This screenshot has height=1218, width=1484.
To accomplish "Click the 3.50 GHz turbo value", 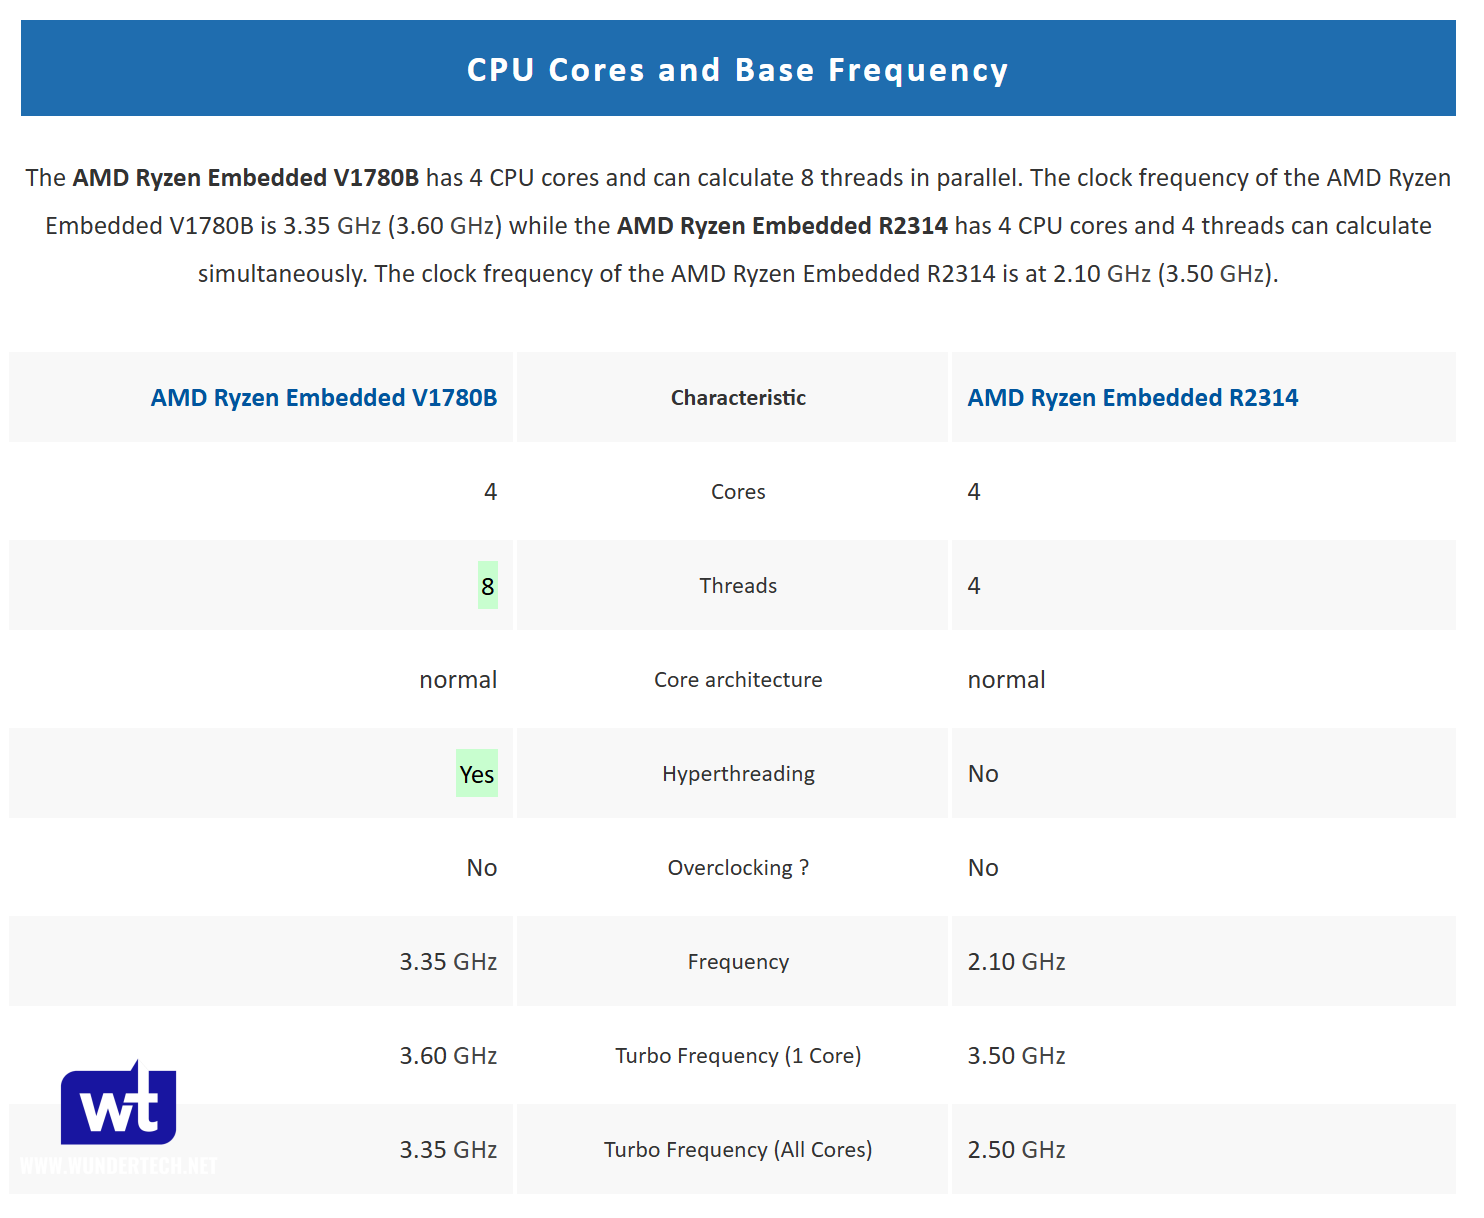I will pyautogui.click(x=1016, y=1056).
